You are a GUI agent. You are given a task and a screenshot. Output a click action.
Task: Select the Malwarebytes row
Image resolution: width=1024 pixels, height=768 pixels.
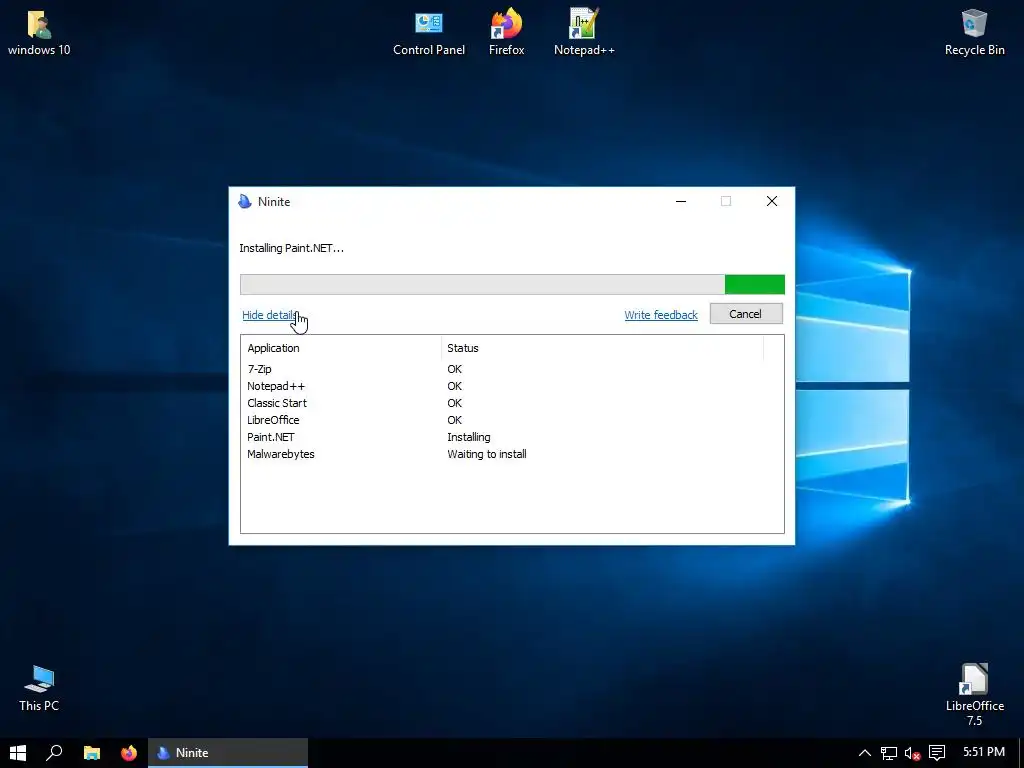coord(512,454)
